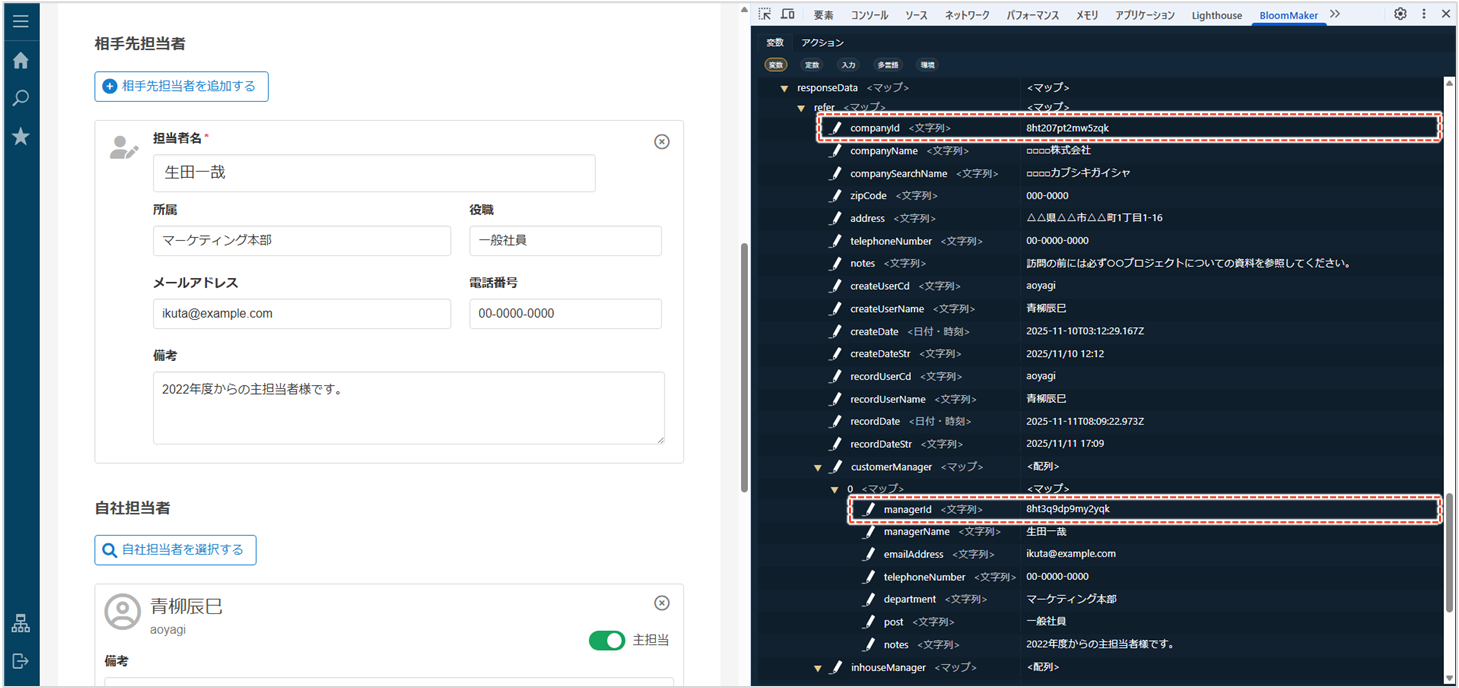Expand more DevTools tabs chevron
This screenshot has width=1459, height=688.
[1335, 14]
